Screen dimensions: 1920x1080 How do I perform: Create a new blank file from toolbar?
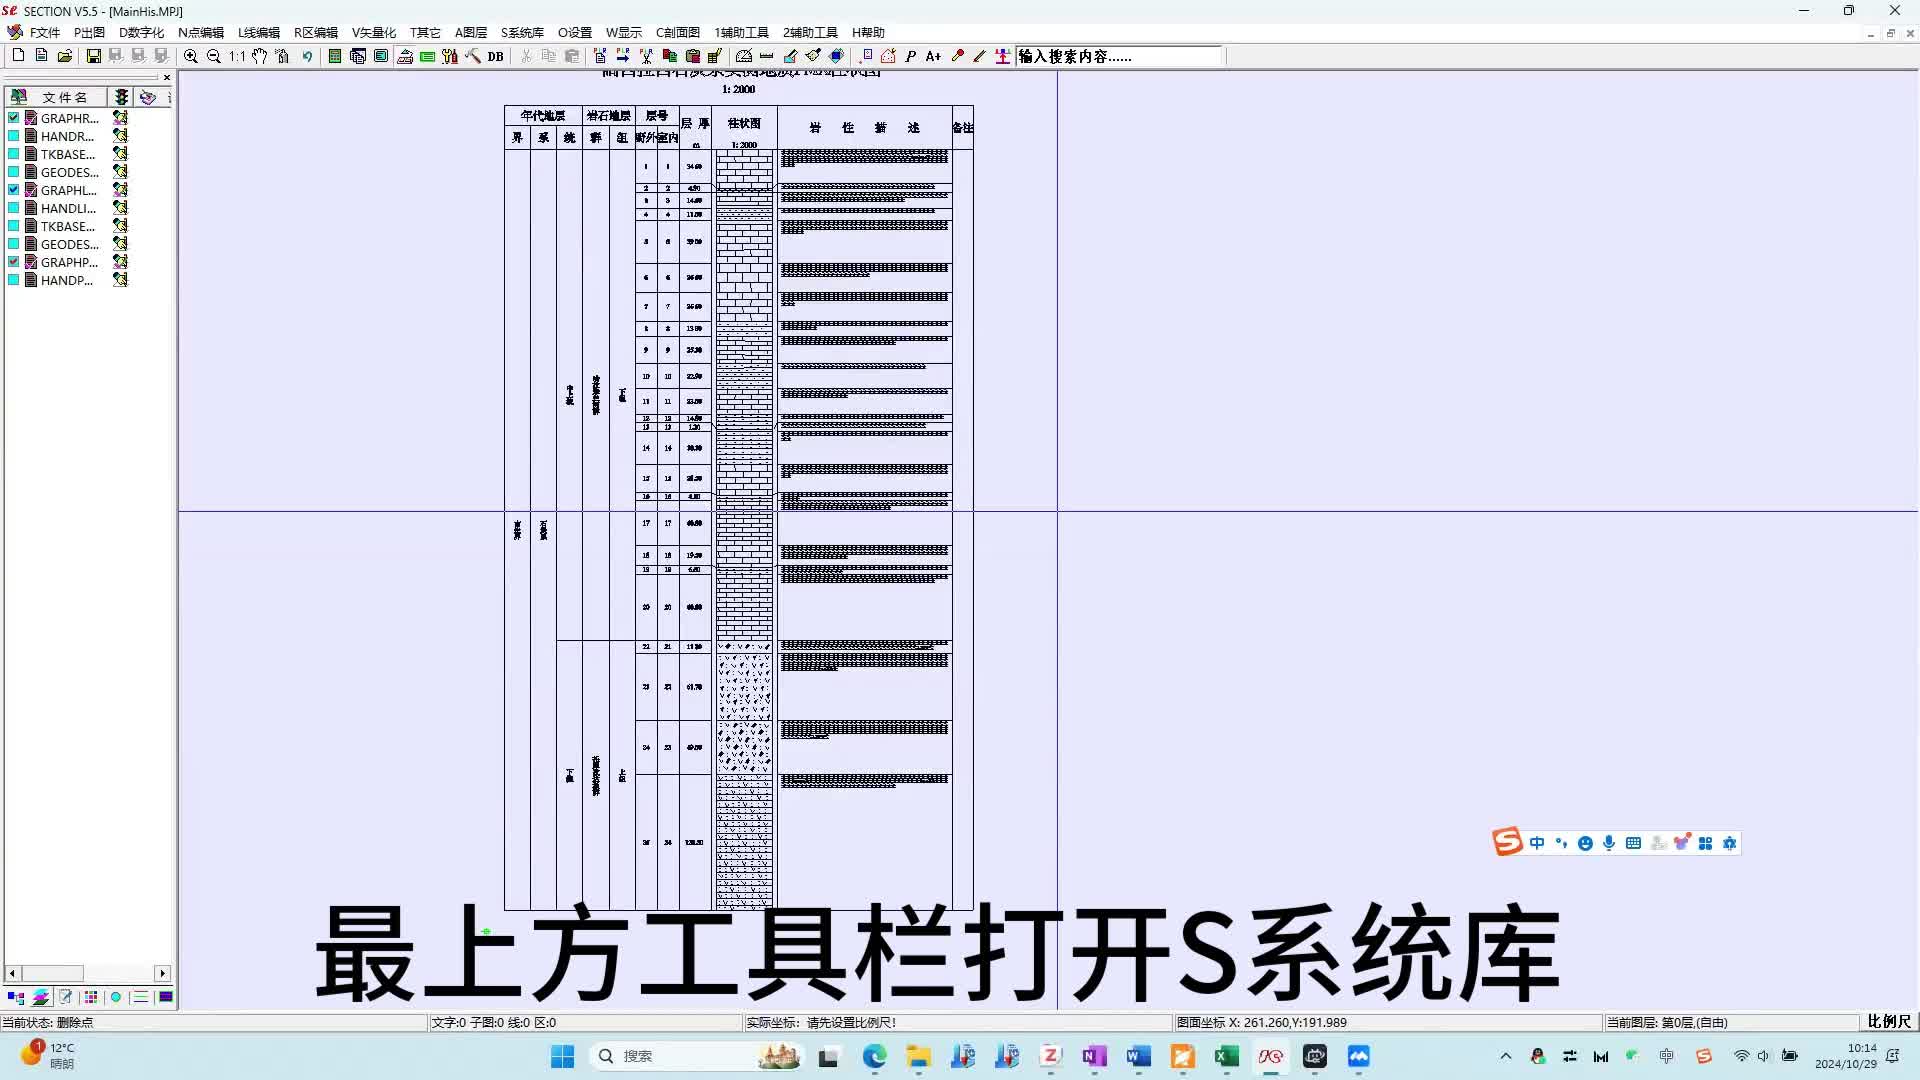pos(18,56)
